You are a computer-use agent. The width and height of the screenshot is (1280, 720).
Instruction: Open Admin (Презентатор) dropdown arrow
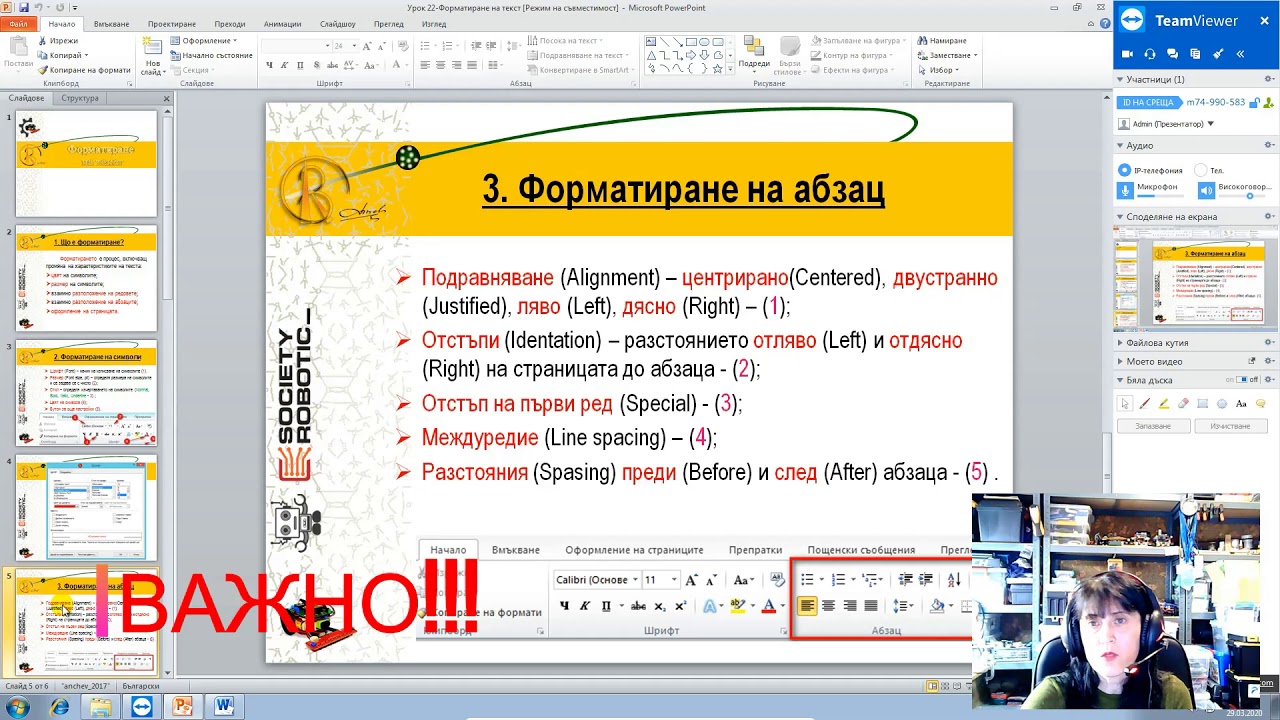tap(1211, 124)
